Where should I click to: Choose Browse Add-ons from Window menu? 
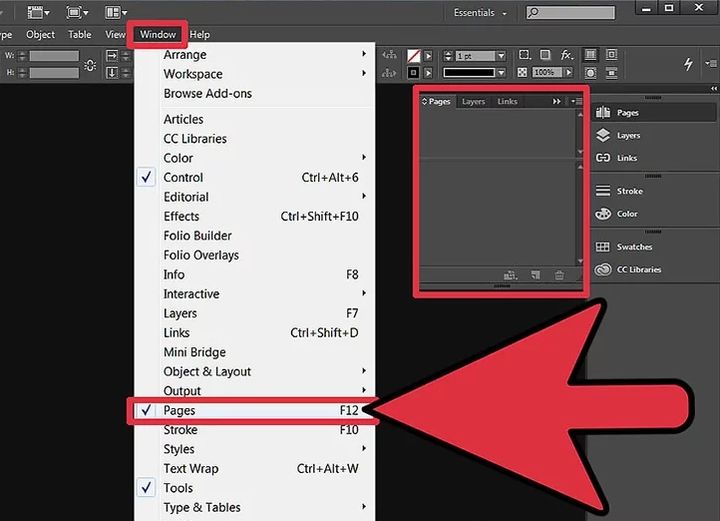point(255,94)
